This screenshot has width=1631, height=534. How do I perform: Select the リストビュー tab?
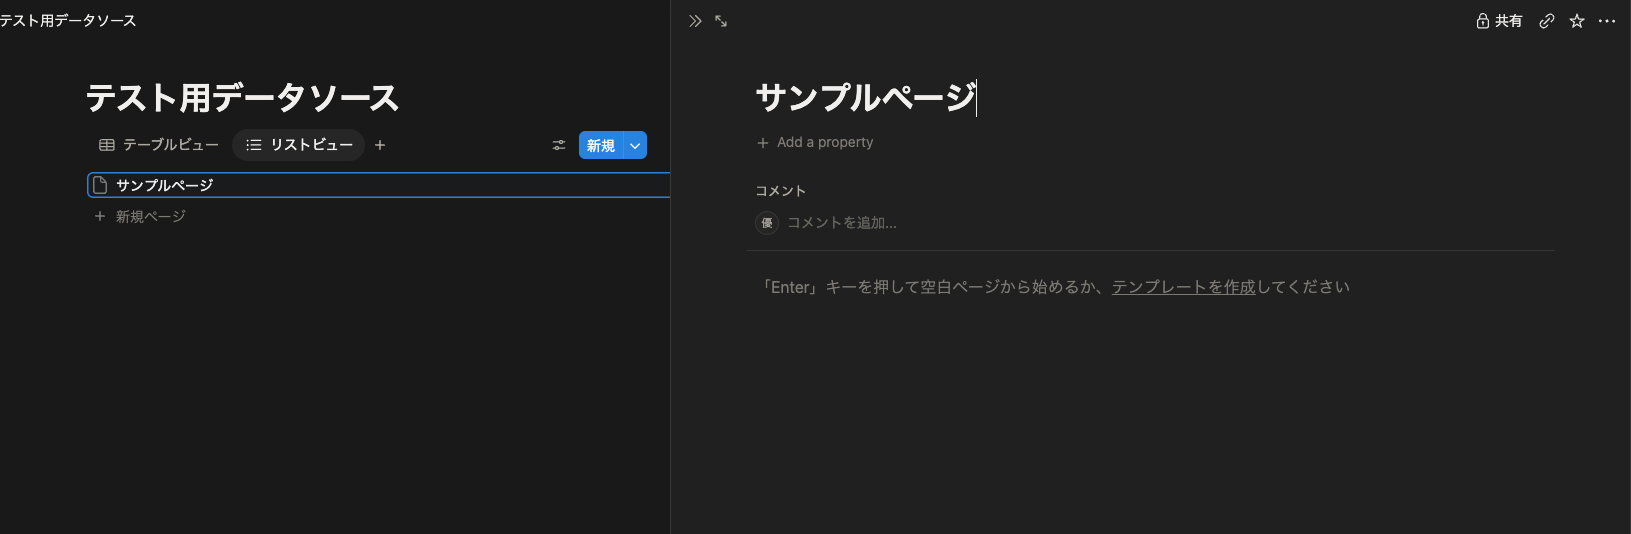click(299, 145)
